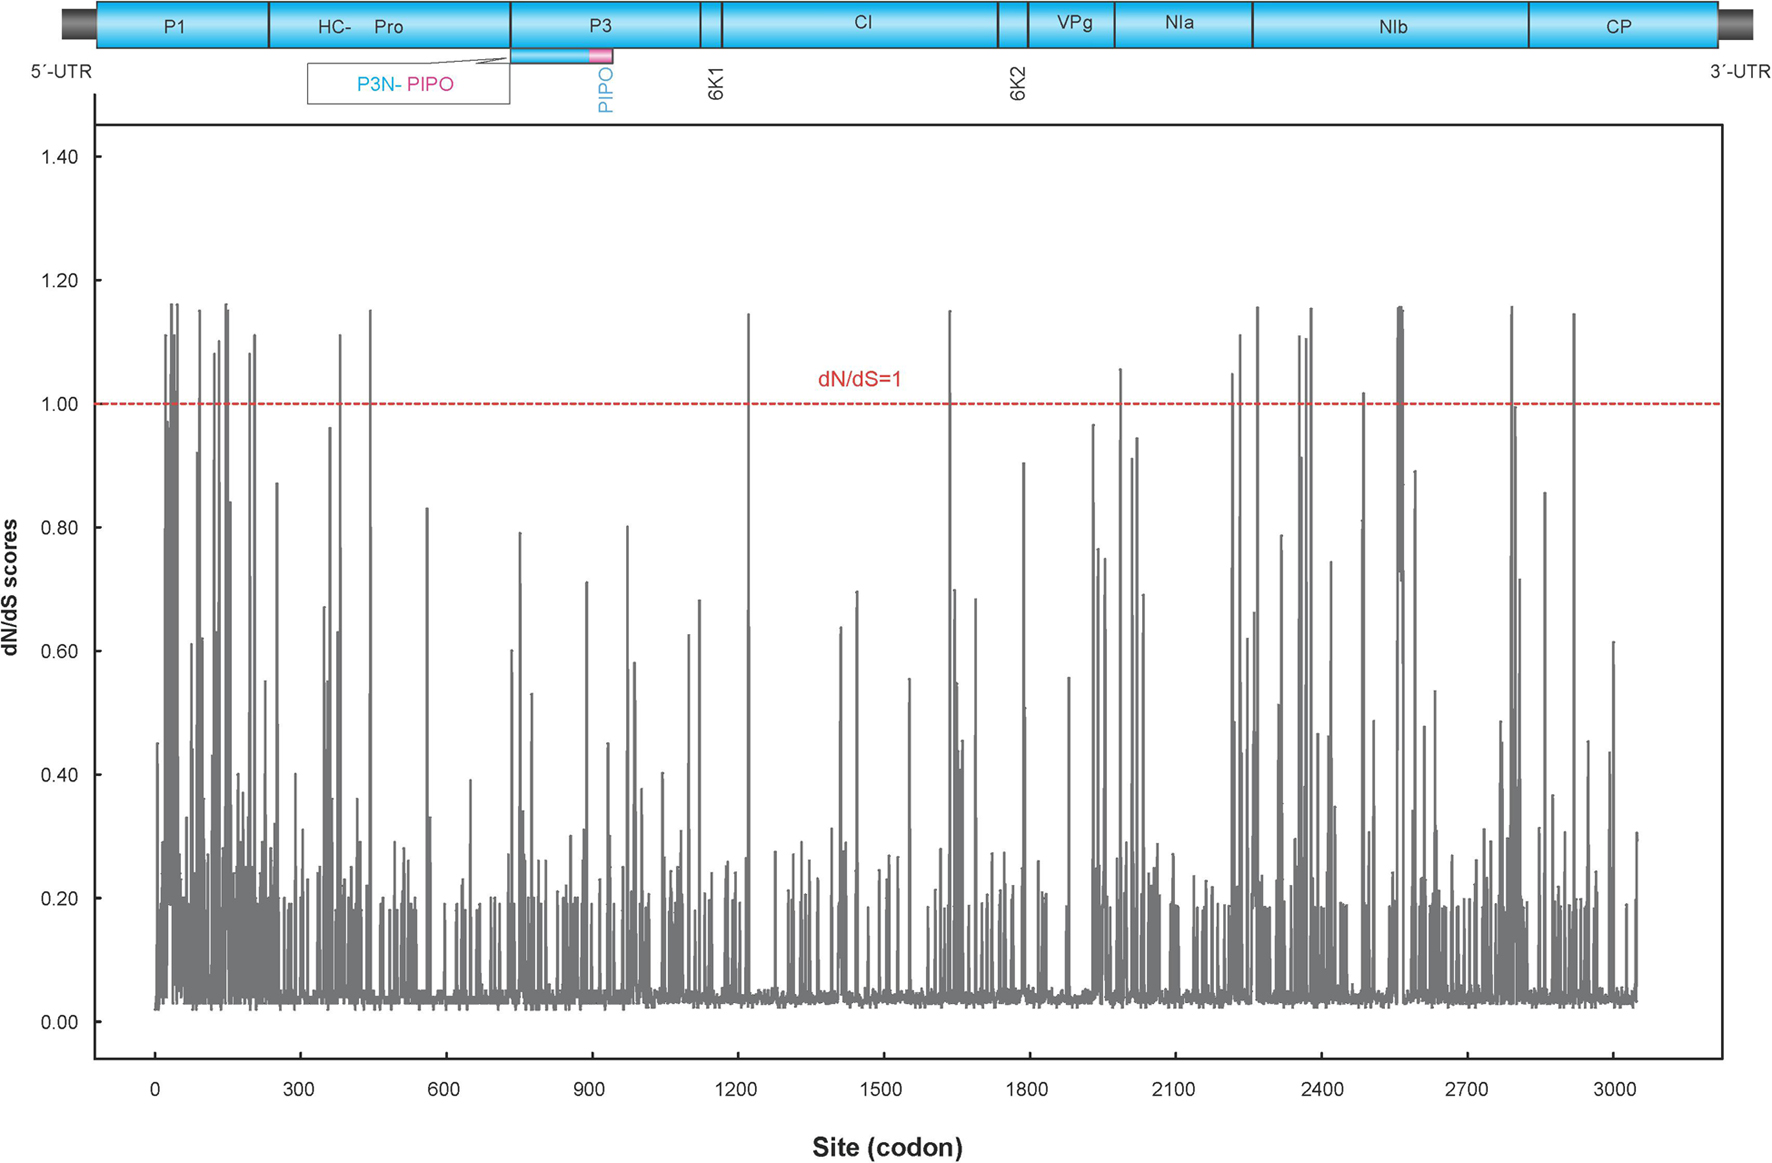
Task: Click the 0.40 y-axis tick label
Action: [60, 775]
